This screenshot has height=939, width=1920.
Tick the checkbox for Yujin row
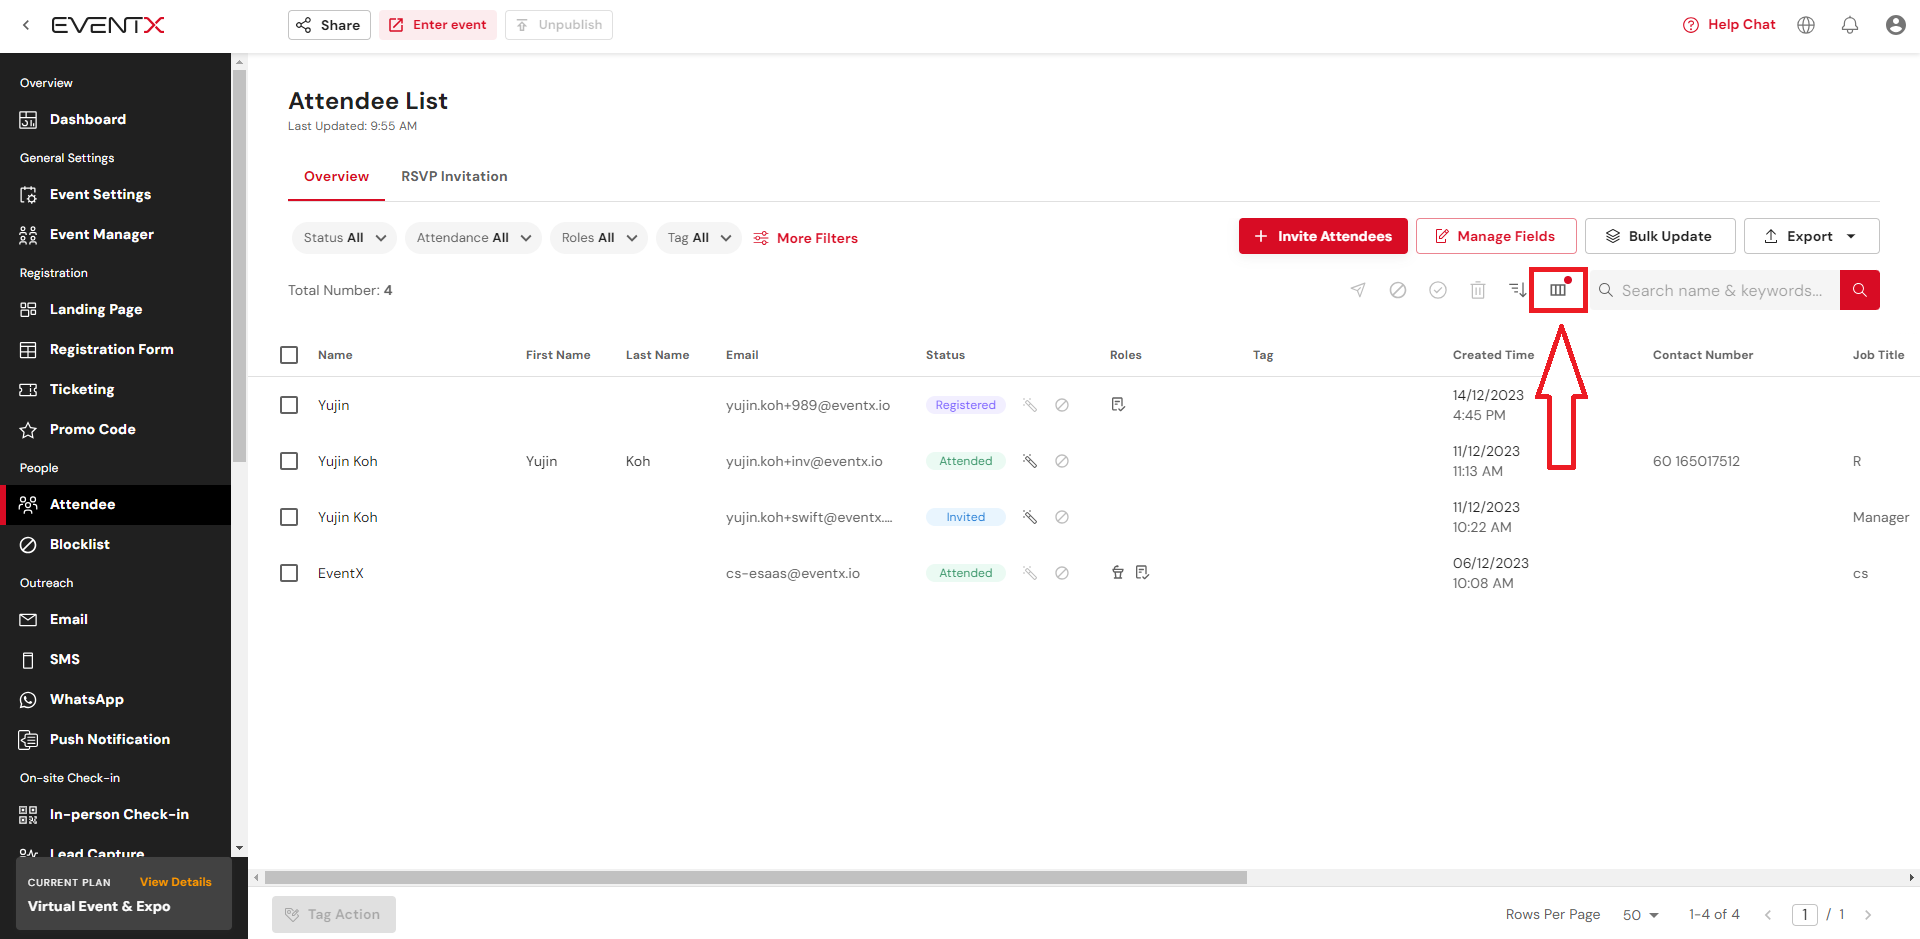tap(289, 405)
